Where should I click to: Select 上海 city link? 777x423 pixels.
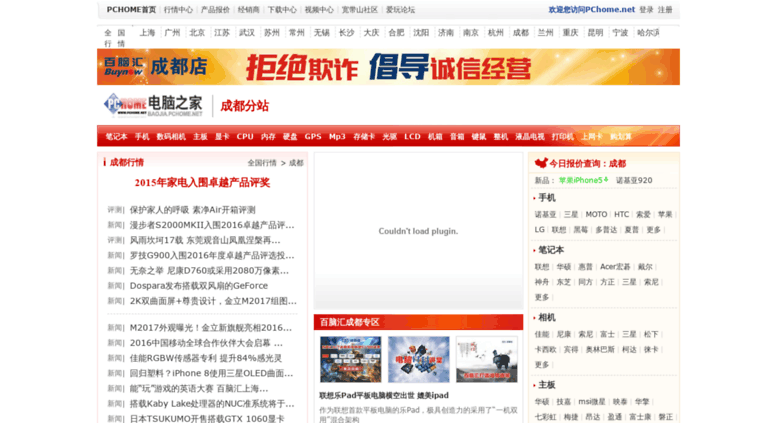147,33
